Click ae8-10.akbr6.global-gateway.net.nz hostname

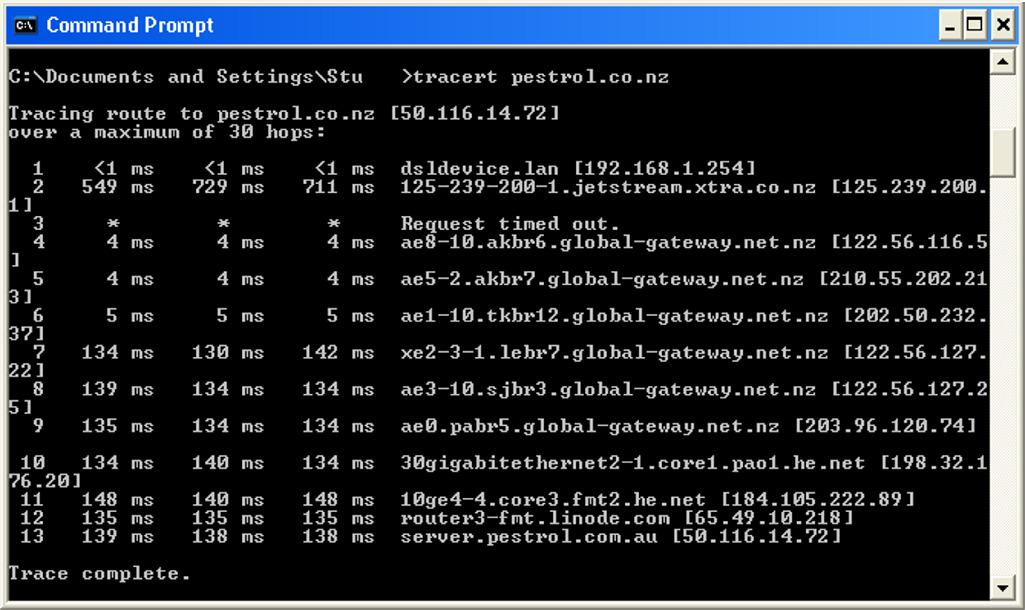tap(608, 243)
